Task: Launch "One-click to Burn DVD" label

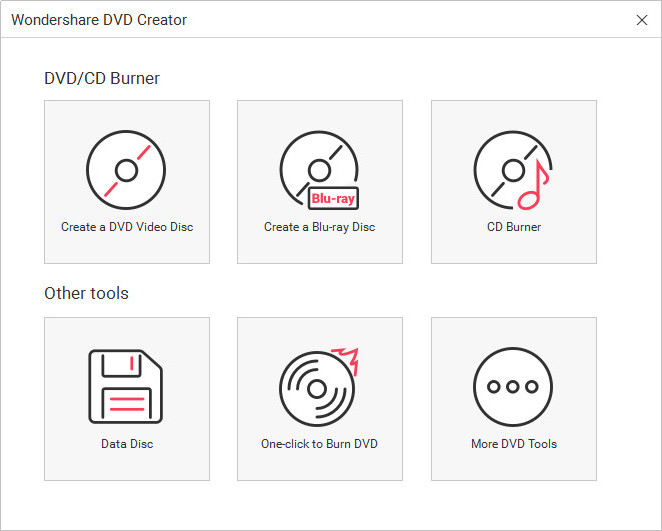Action: click(319, 444)
